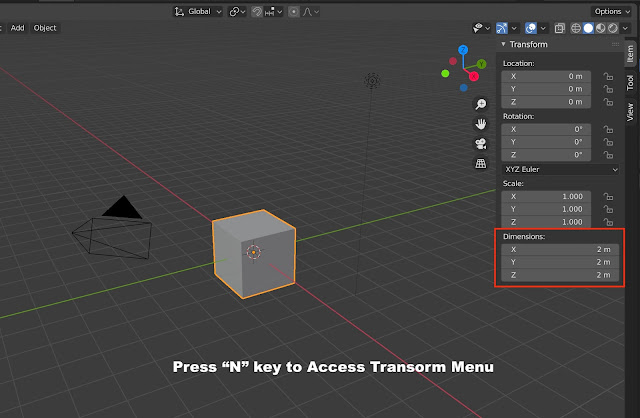Screen dimensions: 640x418
Task: Click the pan hand viewport button
Action: [481, 124]
